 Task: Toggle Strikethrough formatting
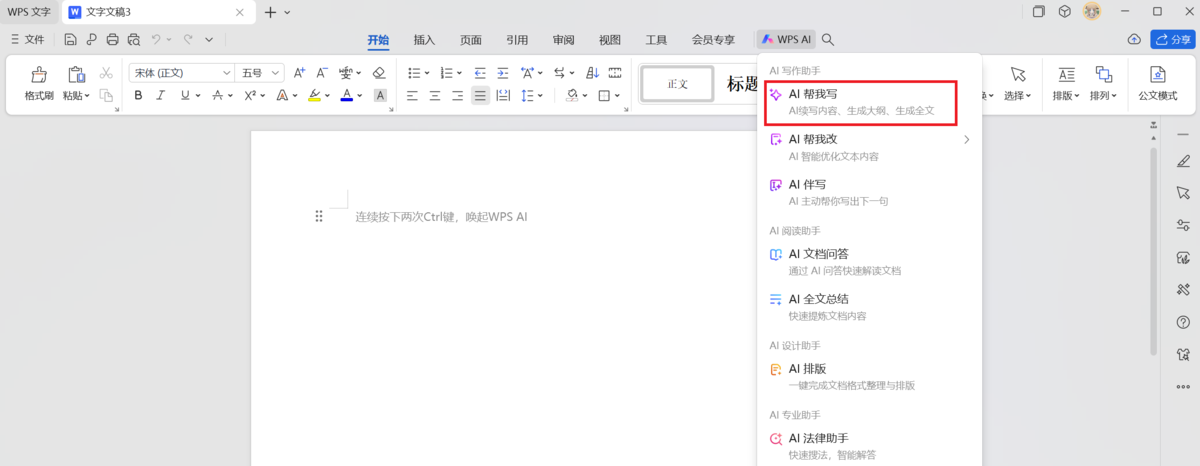(216, 96)
